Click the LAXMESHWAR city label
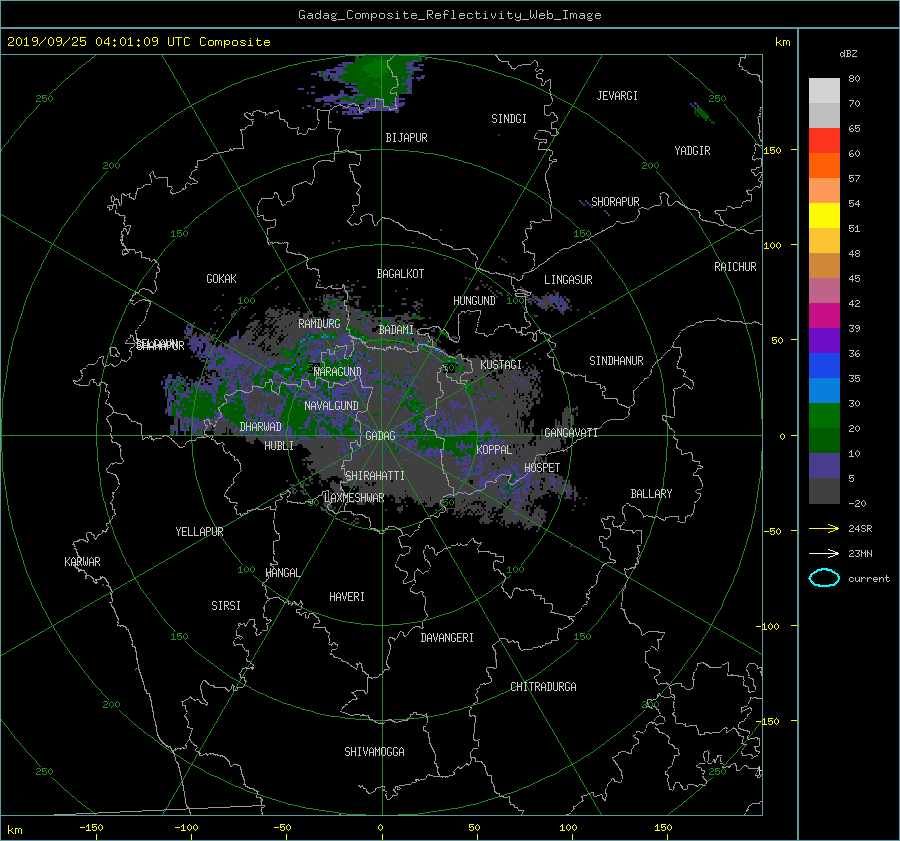The image size is (900, 841). [354, 498]
